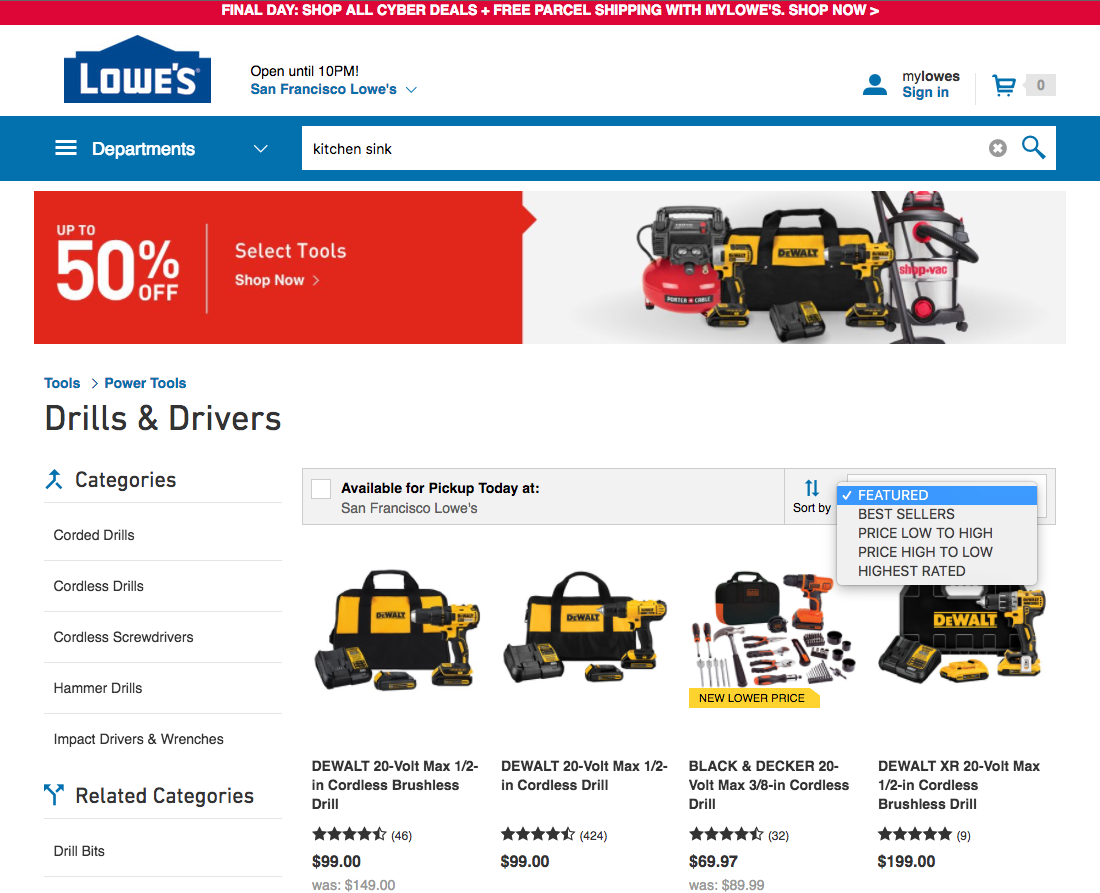This screenshot has width=1100, height=893.
Task: Click the mylowes account person icon
Action: tap(875, 85)
